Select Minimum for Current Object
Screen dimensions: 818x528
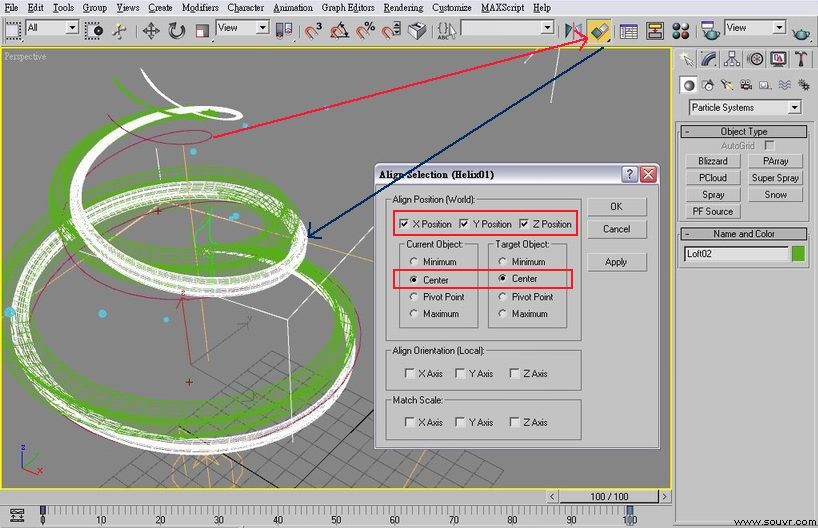(414, 261)
